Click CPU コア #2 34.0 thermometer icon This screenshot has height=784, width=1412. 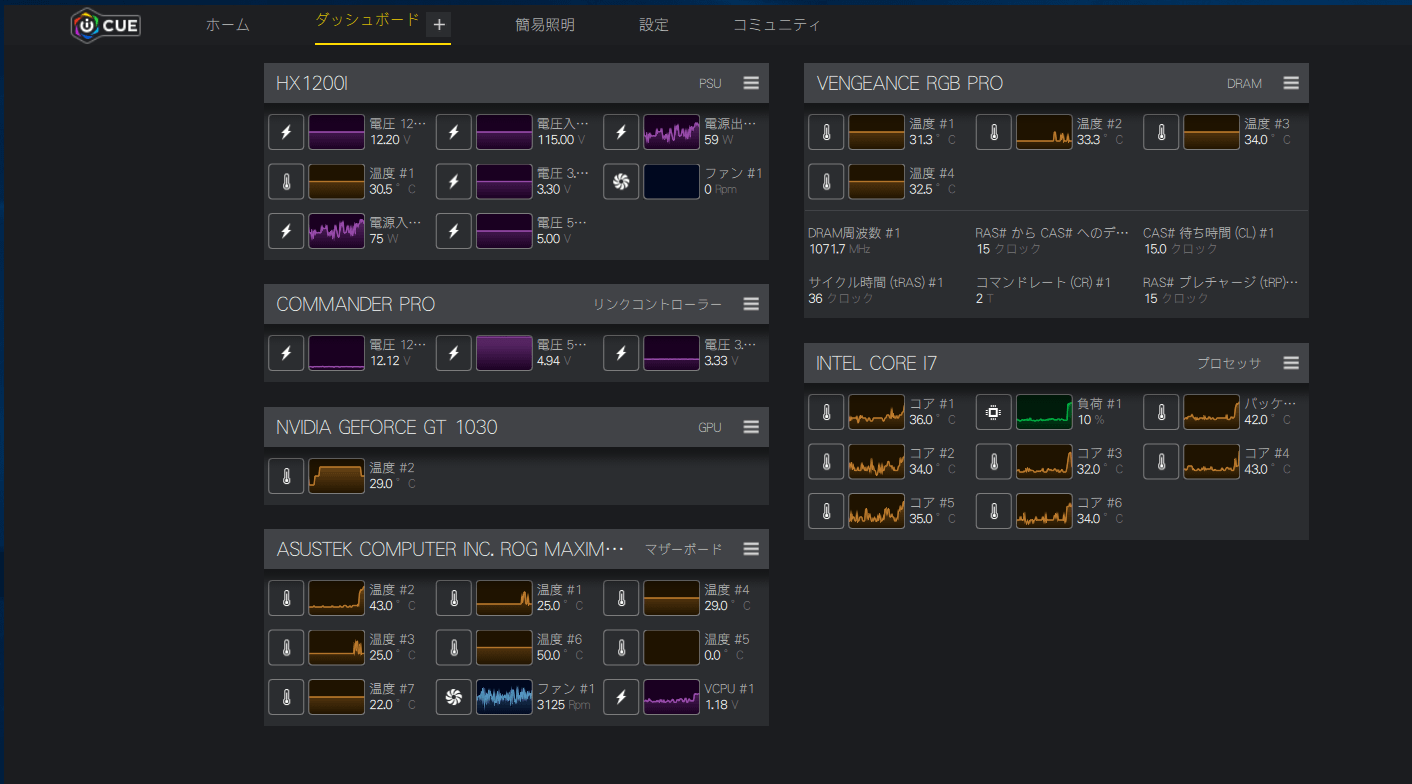(826, 461)
